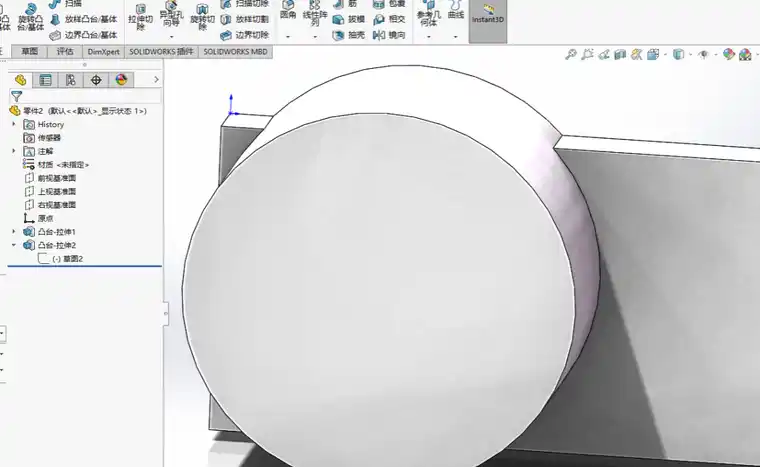Switch to the 草图 sketch tab
The image size is (760, 467).
click(x=30, y=51)
